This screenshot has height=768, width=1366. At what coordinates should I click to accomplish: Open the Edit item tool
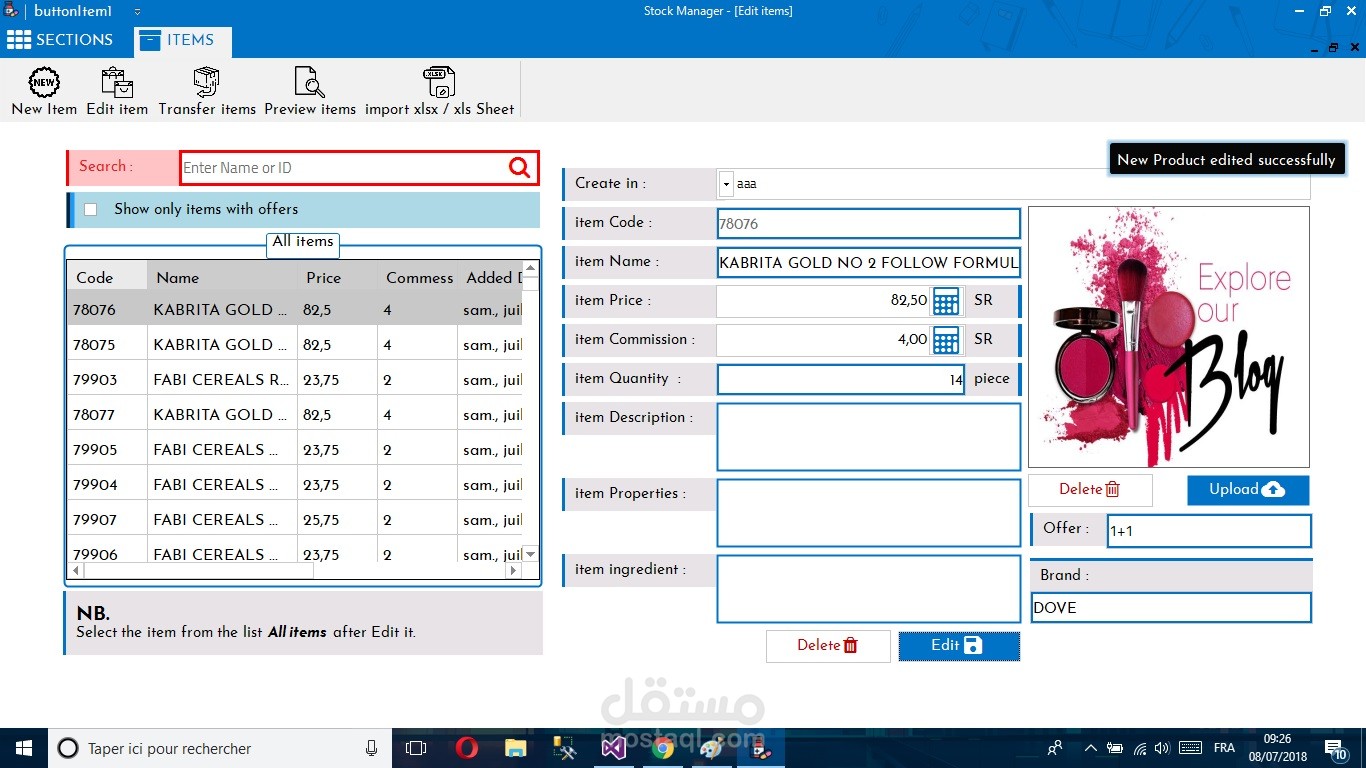click(x=117, y=91)
